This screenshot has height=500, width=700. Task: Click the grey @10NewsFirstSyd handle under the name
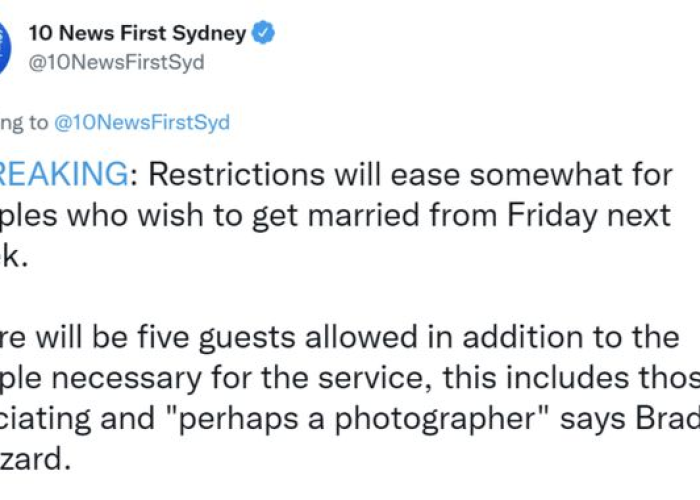coord(117,62)
